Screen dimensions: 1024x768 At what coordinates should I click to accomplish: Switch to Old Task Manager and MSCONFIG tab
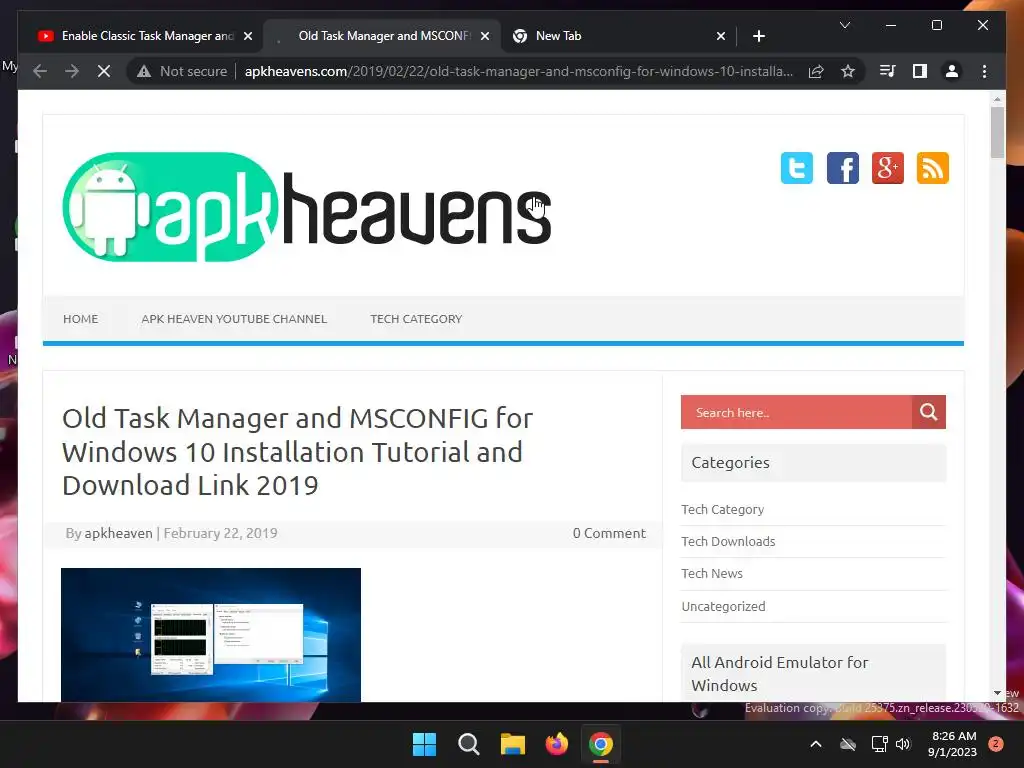pos(383,36)
